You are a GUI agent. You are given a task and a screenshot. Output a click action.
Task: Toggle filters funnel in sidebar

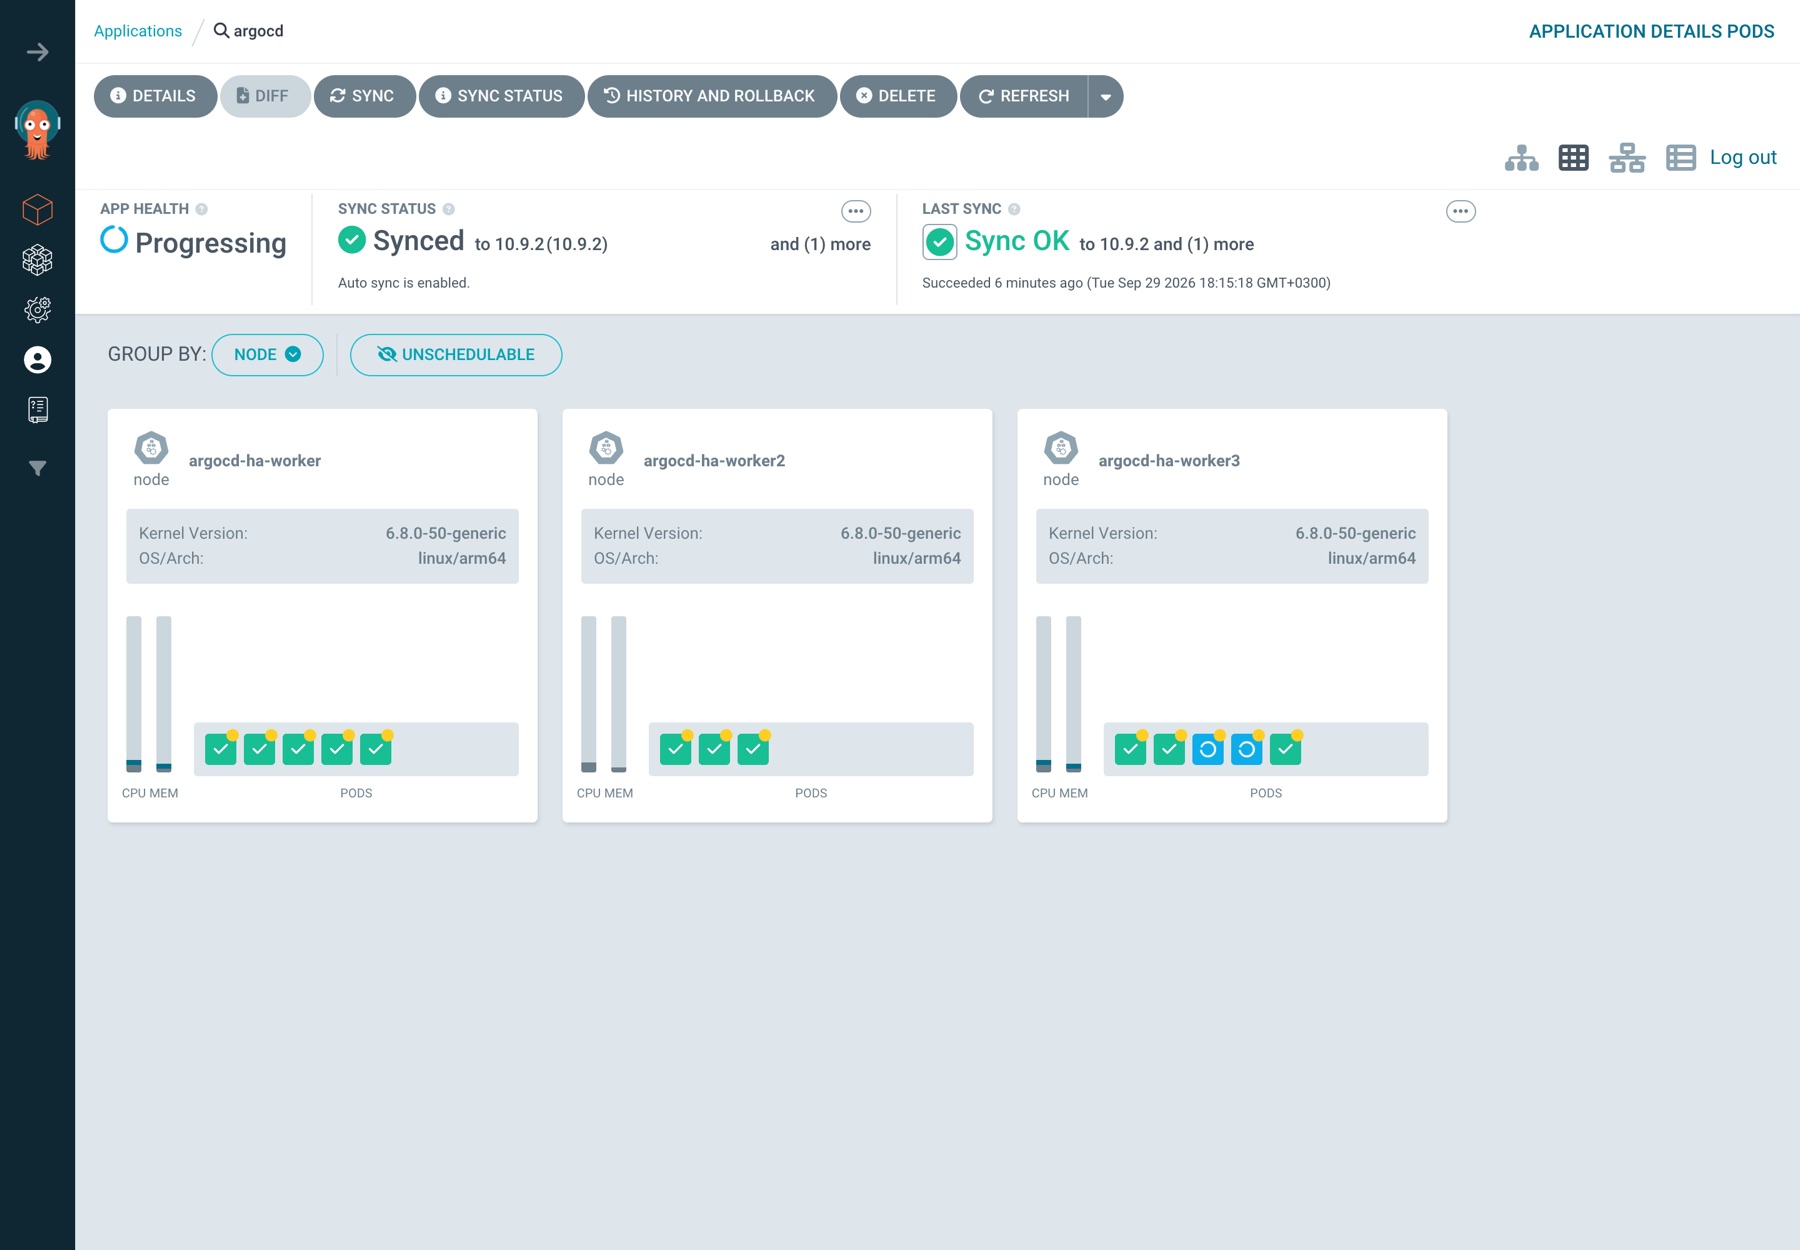point(37,468)
